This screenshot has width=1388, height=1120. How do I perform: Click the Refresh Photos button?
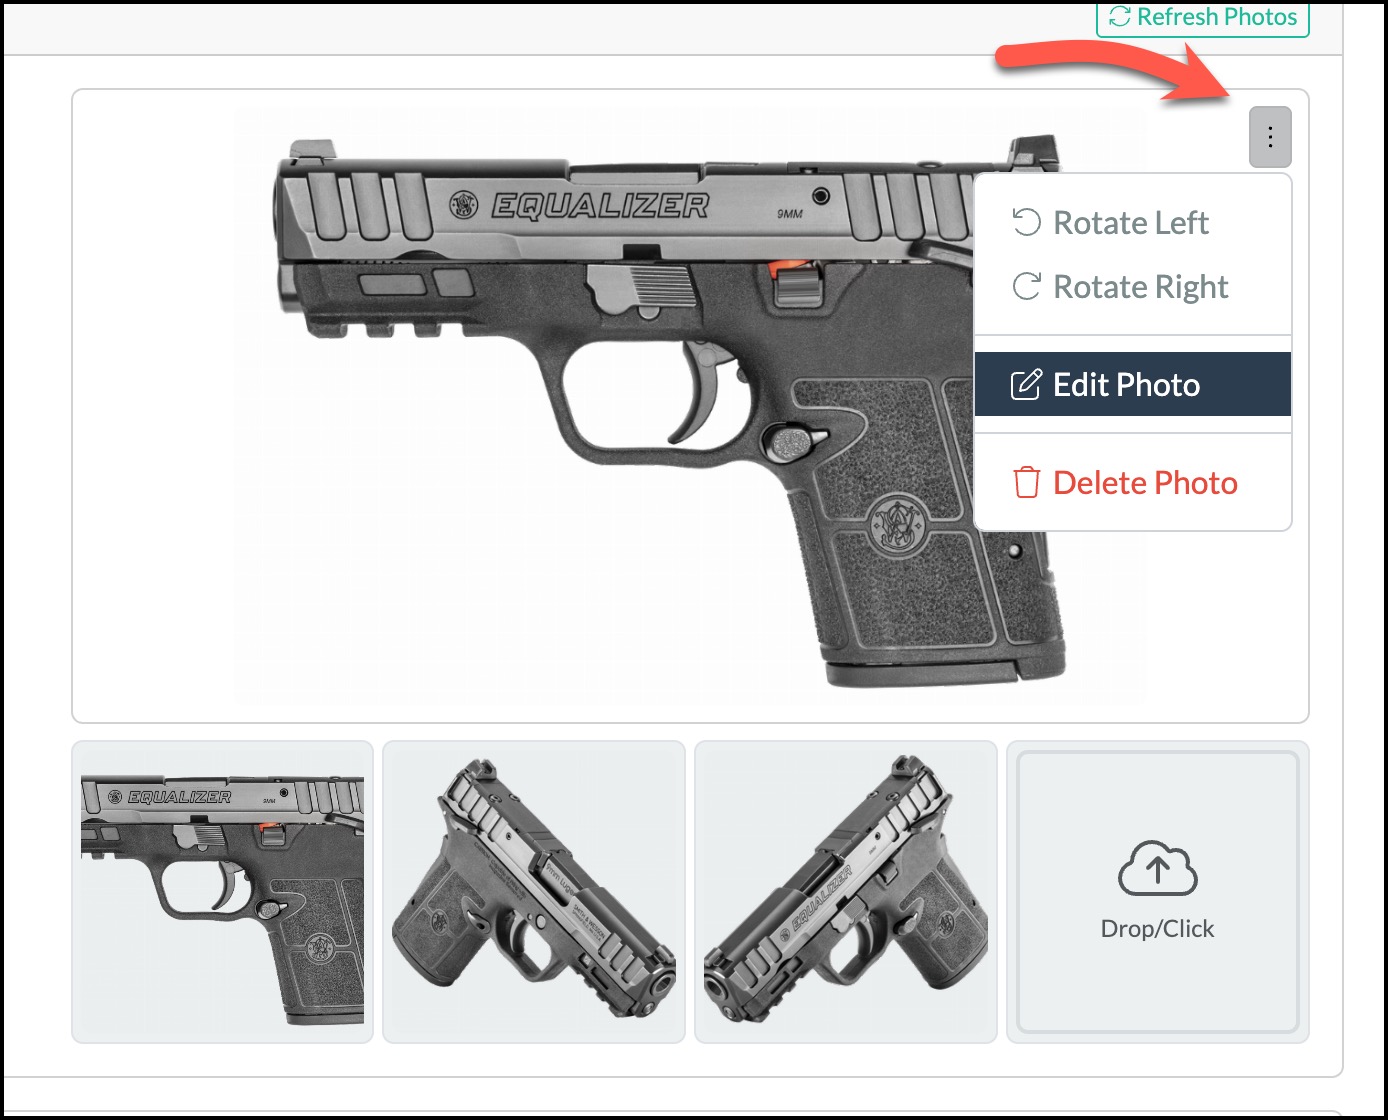1203,18
